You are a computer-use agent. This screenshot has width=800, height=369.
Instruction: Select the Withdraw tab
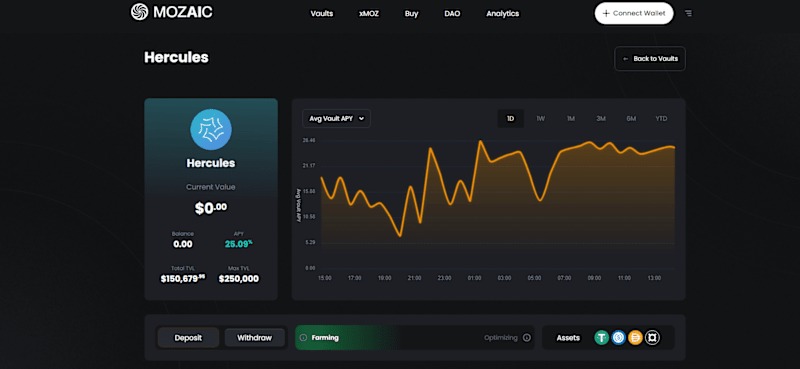pyautogui.click(x=255, y=338)
